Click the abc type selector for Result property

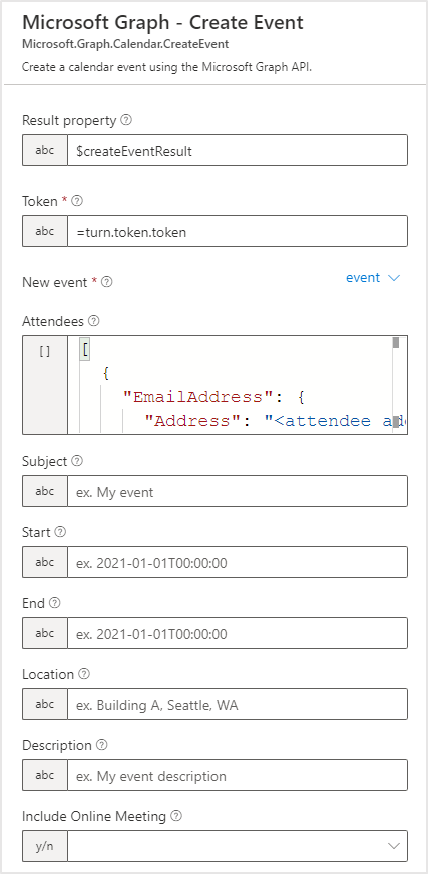click(45, 150)
